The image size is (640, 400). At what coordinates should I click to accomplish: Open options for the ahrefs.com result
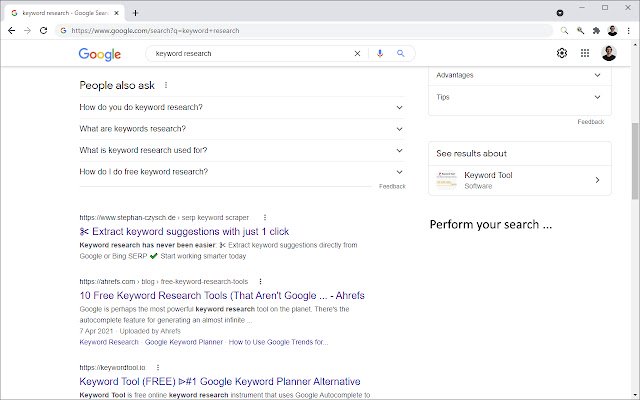click(260, 282)
